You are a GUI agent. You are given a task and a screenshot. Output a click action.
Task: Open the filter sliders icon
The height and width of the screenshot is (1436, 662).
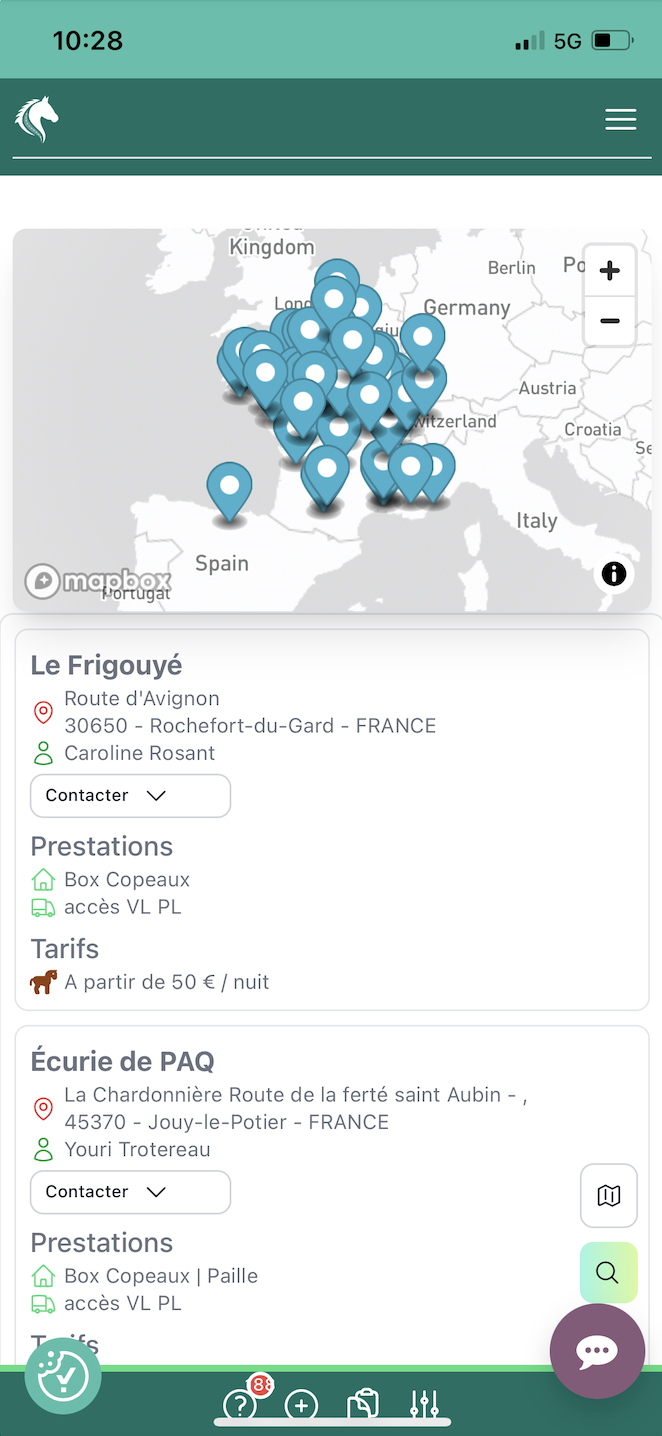(x=424, y=1405)
